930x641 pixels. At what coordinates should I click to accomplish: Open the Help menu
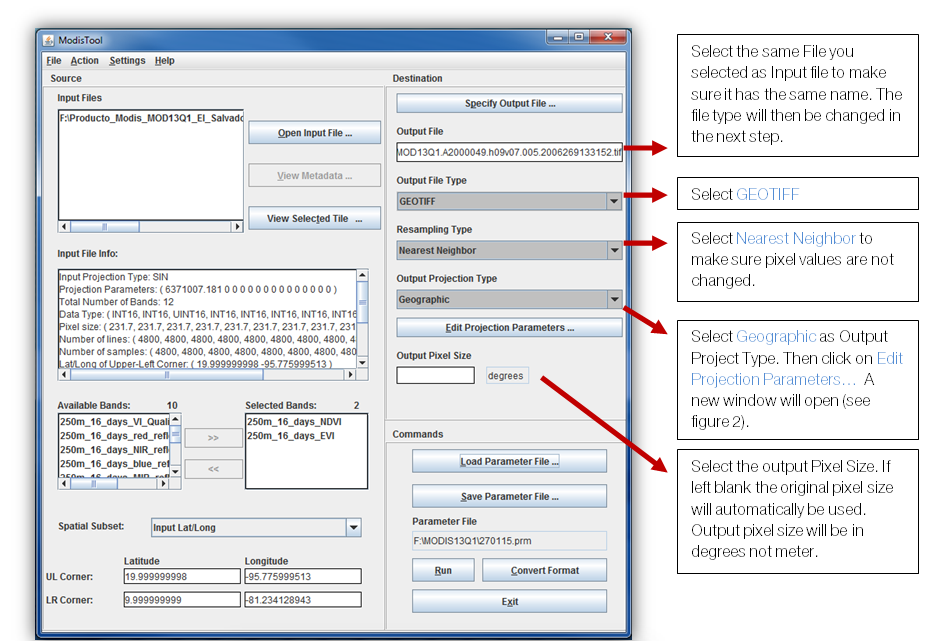[x=165, y=61]
